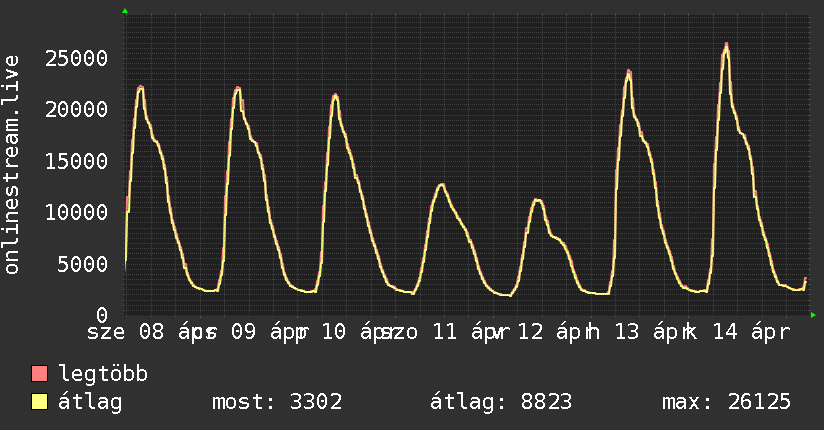Click the highest peak on 14 ápr

(726, 45)
